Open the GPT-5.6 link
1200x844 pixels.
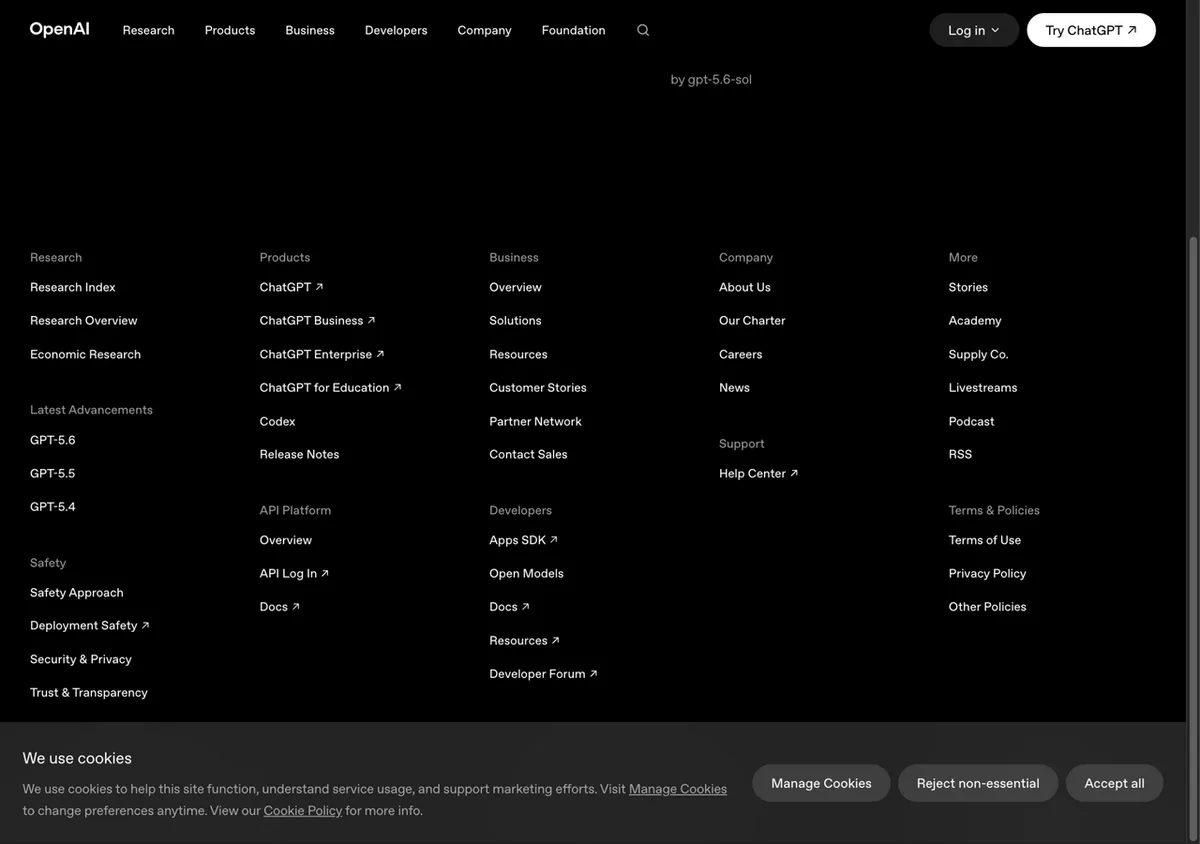[x=53, y=440]
